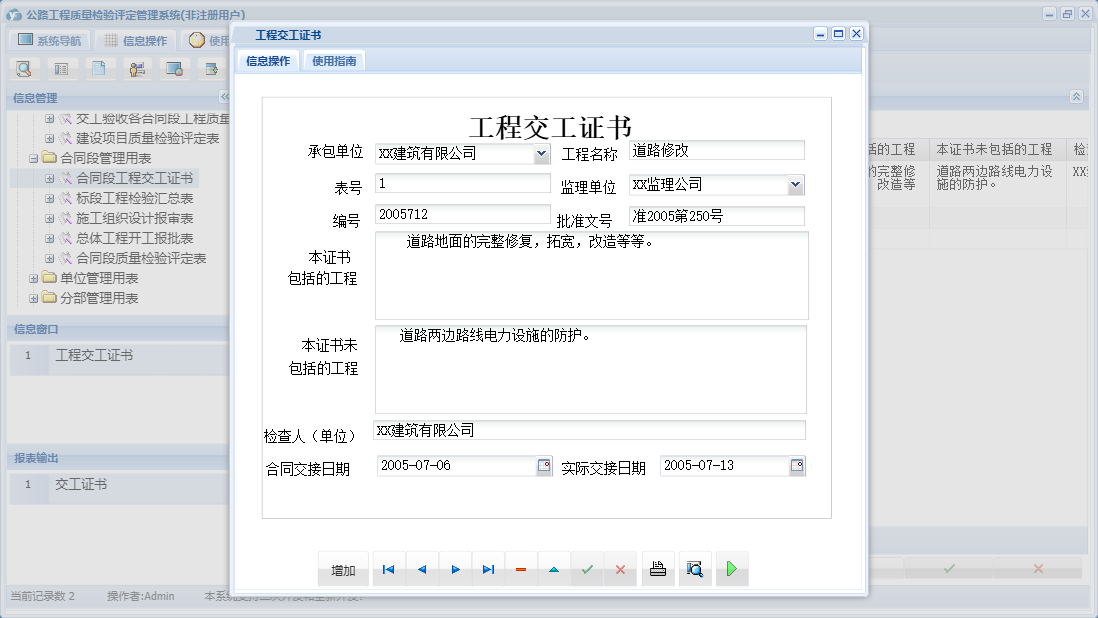The image size is (1098, 618).
Task: Run the report with the green arrow icon
Action: (x=731, y=568)
